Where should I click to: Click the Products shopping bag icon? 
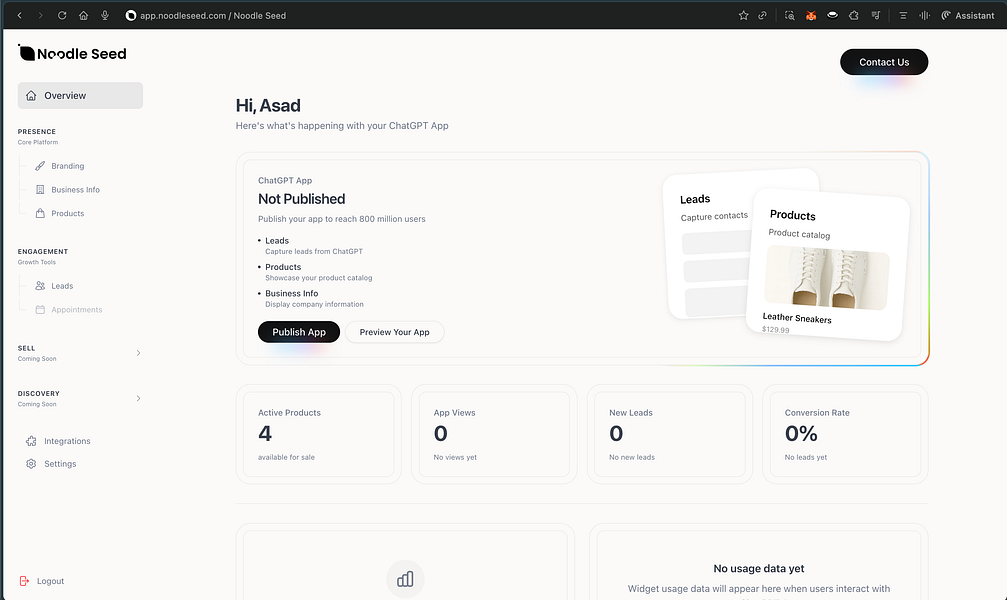pyautogui.click(x=40, y=213)
